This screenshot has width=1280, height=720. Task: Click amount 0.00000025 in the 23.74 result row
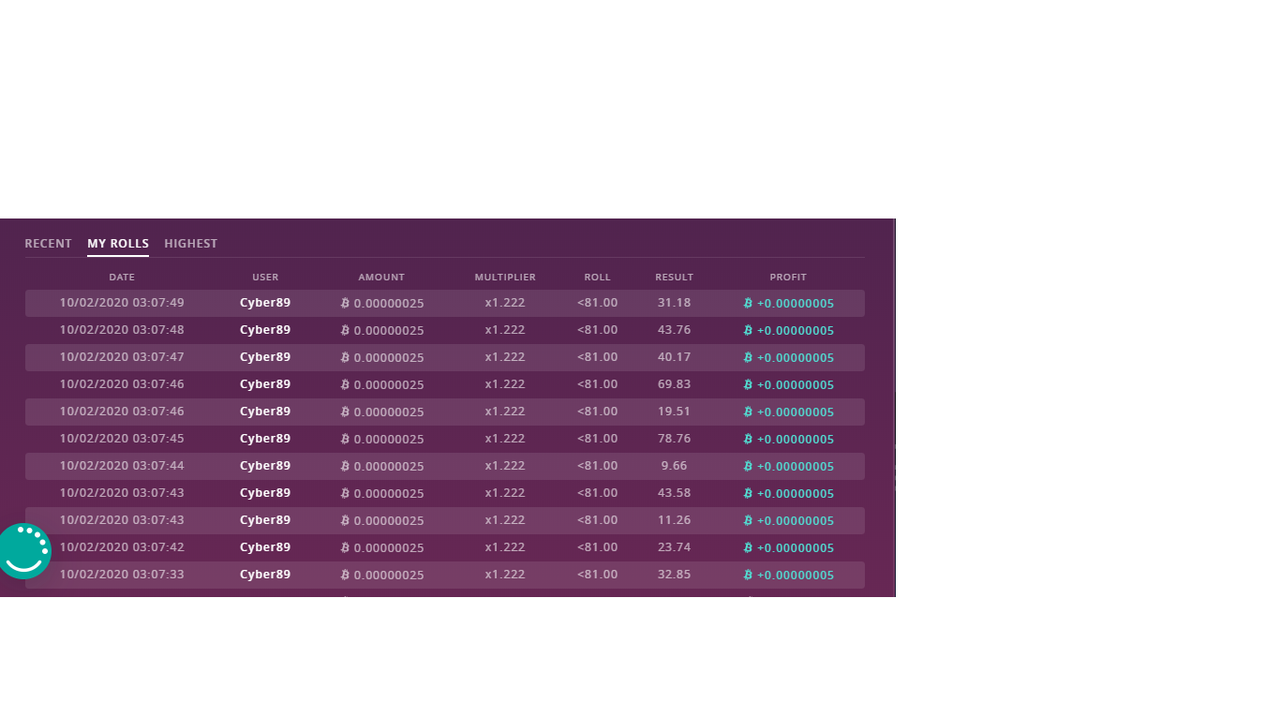pos(389,548)
